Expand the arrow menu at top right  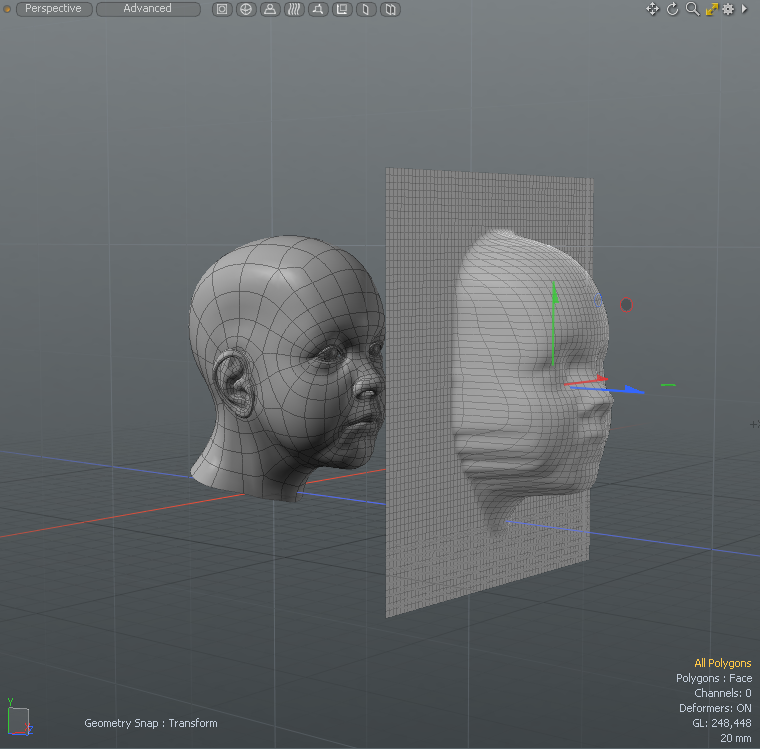[745, 9]
